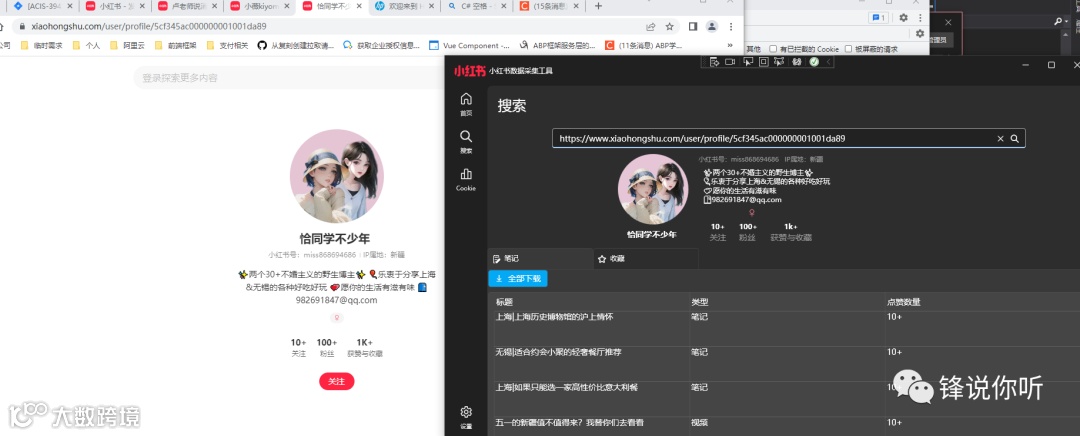Open the DevTools network settings gear

(x=920, y=33)
